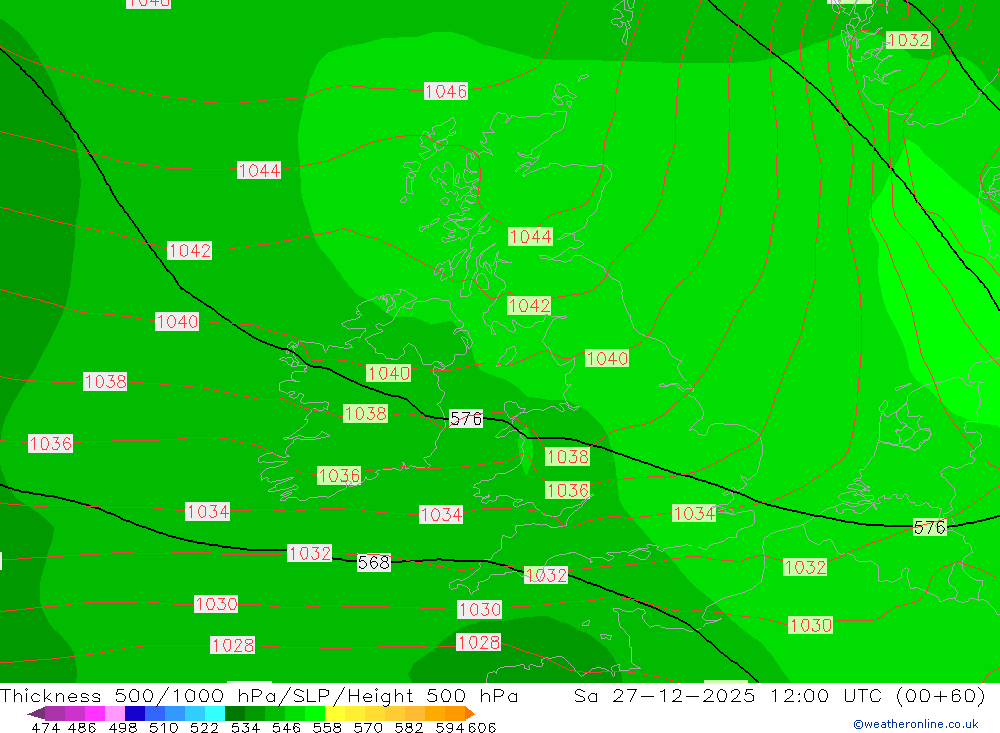Click the 1030 label over northern France
Viewport: 1000px width, 733px height.
(x=810, y=625)
